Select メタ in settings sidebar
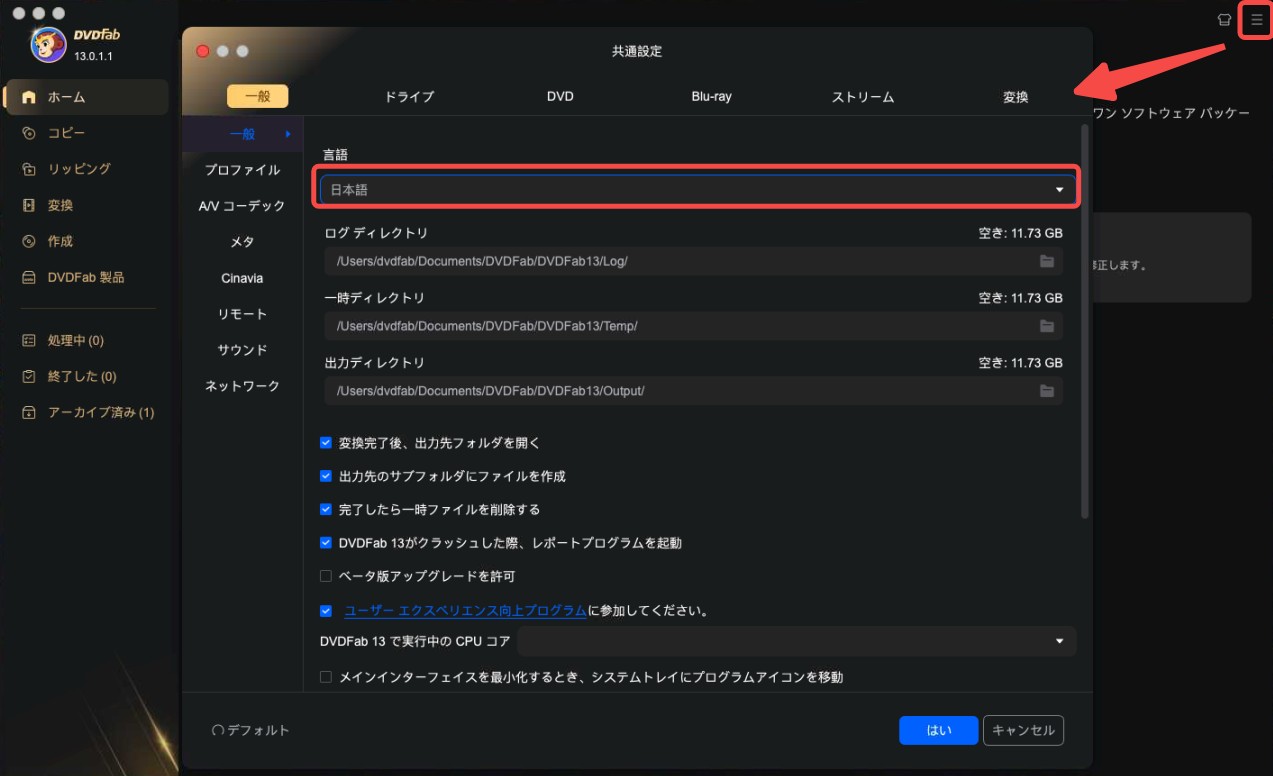Screen dimensions: 1273x776 click(x=242, y=242)
